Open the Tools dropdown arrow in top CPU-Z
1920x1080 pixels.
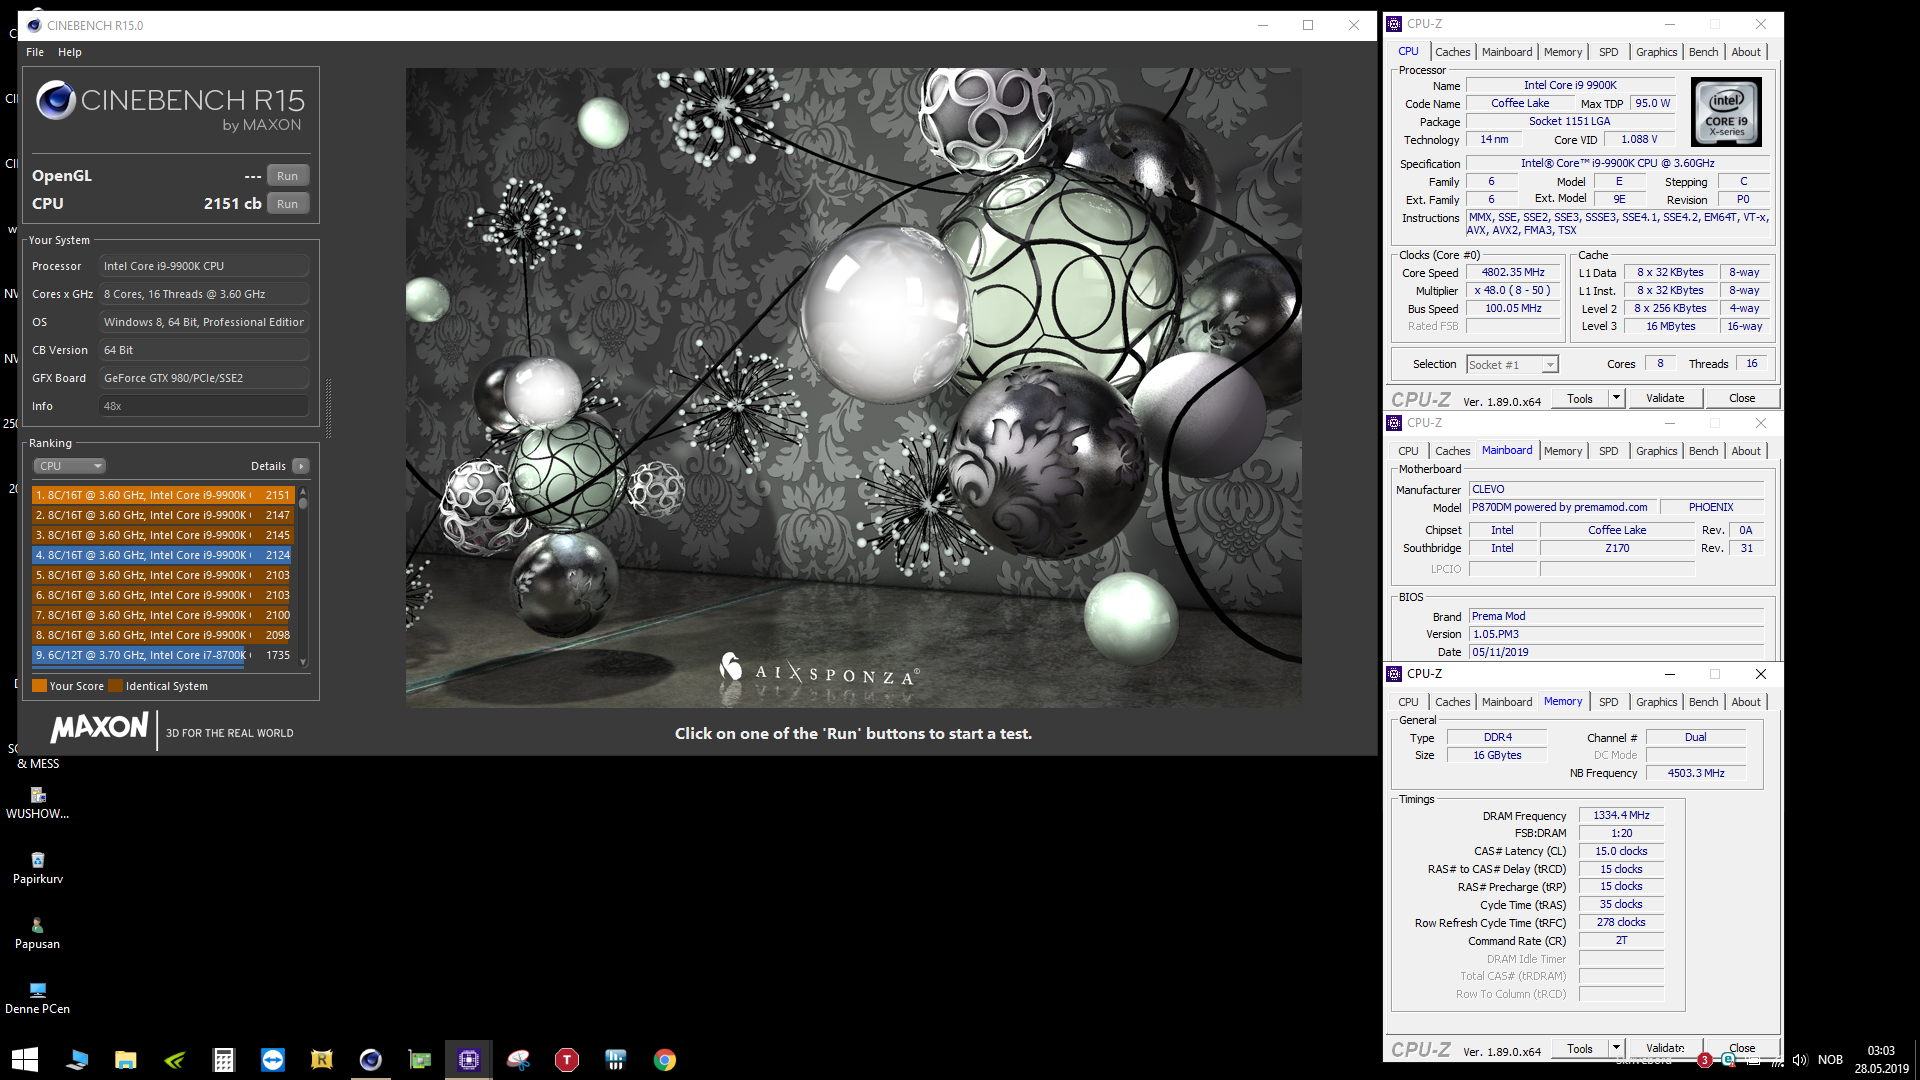(x=1615, y=398)
